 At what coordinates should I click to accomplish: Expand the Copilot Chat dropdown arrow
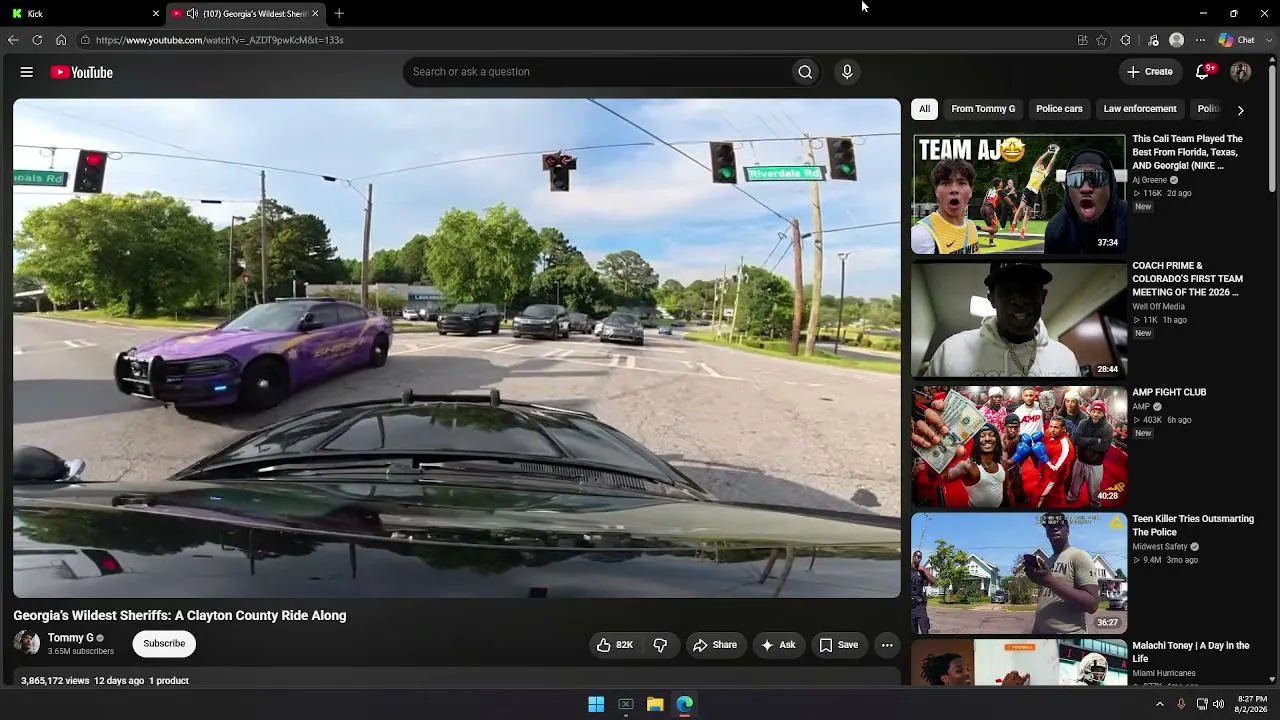(1268, 40)
